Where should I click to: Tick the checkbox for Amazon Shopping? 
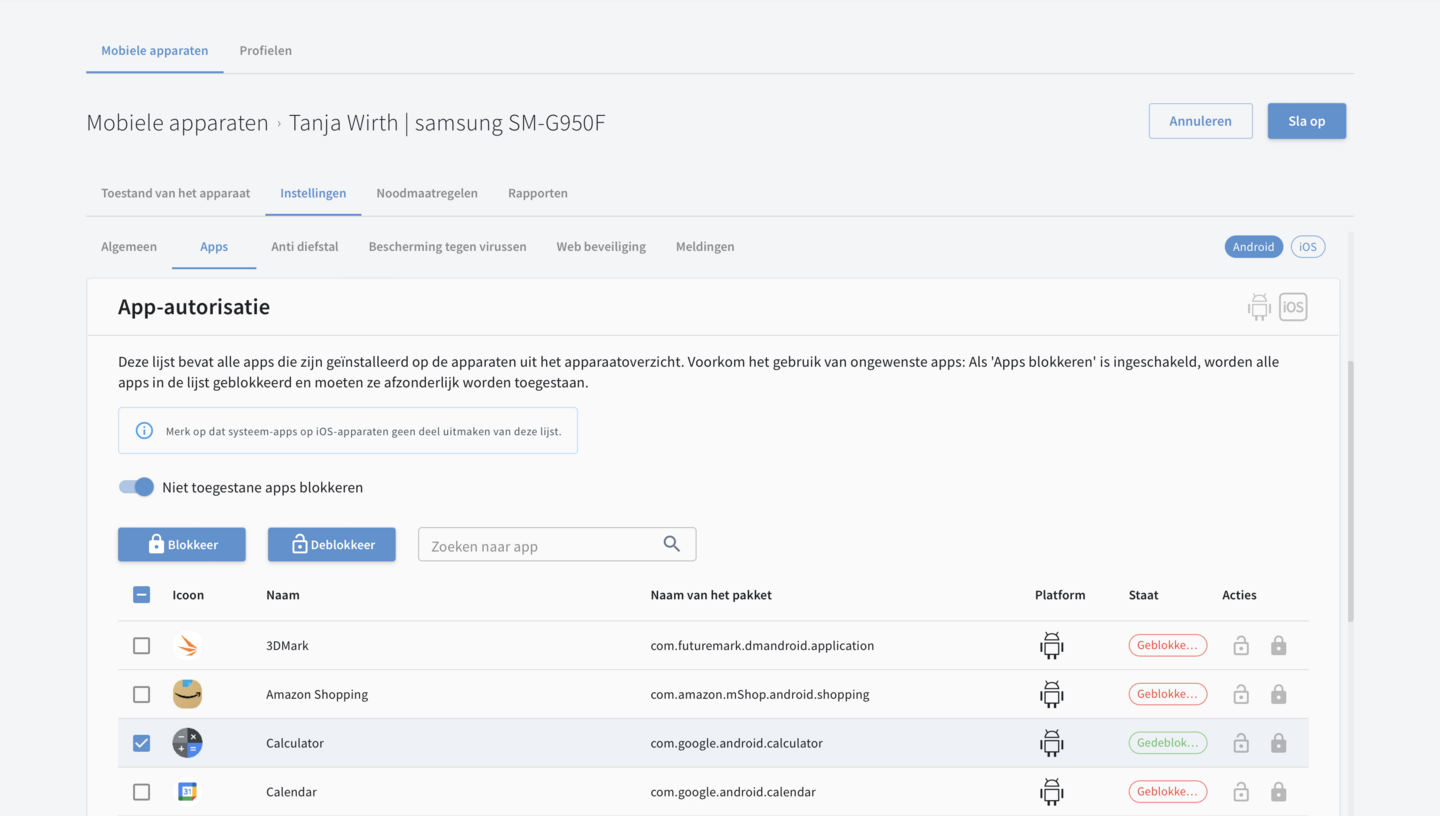click(x=142, y=695)
